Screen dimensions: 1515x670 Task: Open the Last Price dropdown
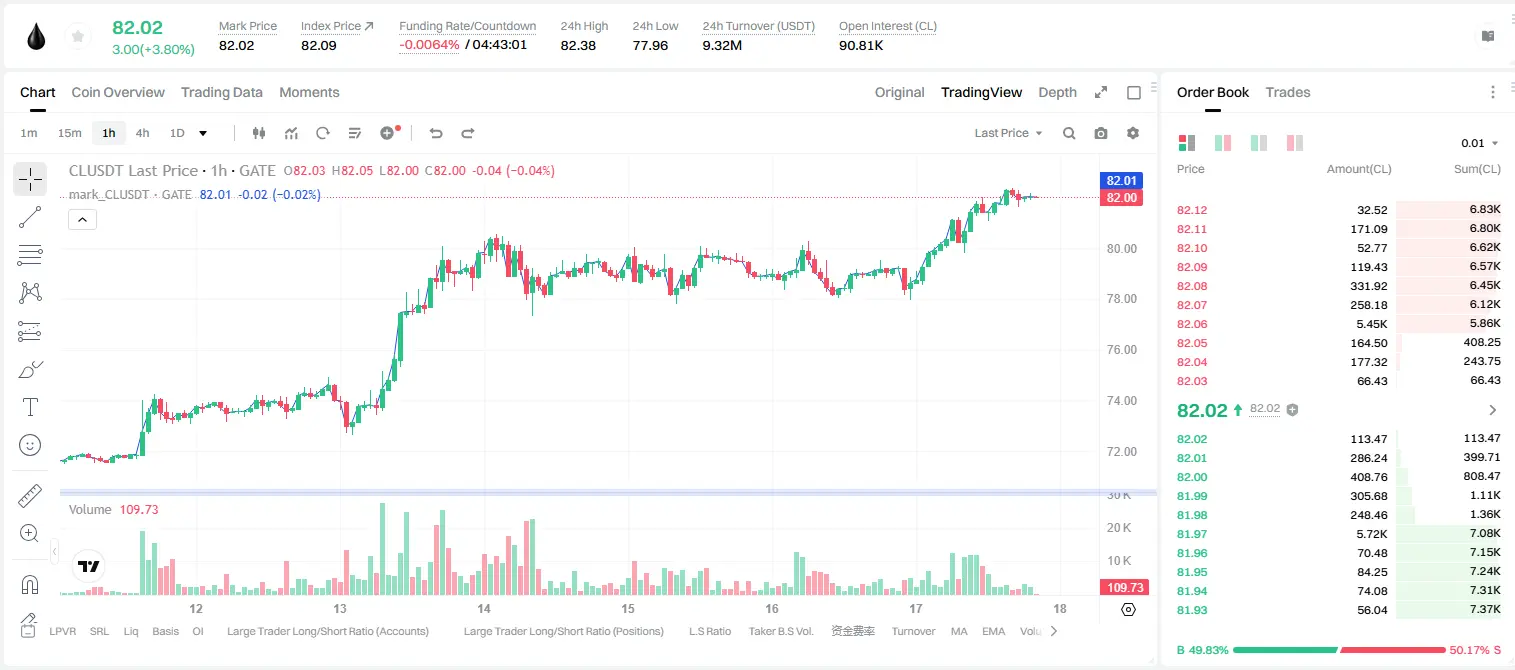pos(1008,133)
